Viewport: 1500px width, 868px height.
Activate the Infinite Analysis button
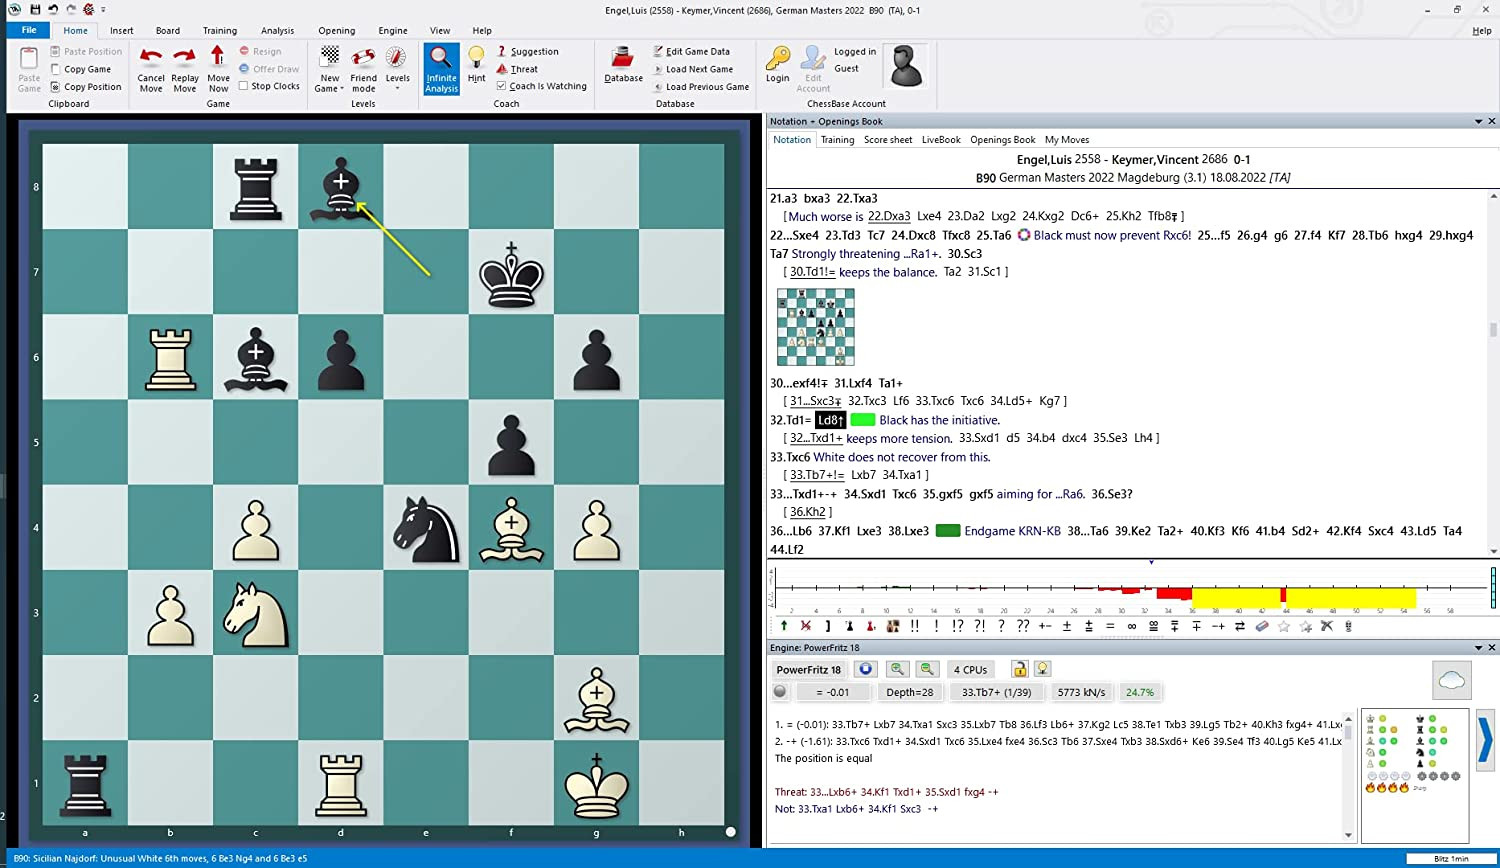coord(441,68)
